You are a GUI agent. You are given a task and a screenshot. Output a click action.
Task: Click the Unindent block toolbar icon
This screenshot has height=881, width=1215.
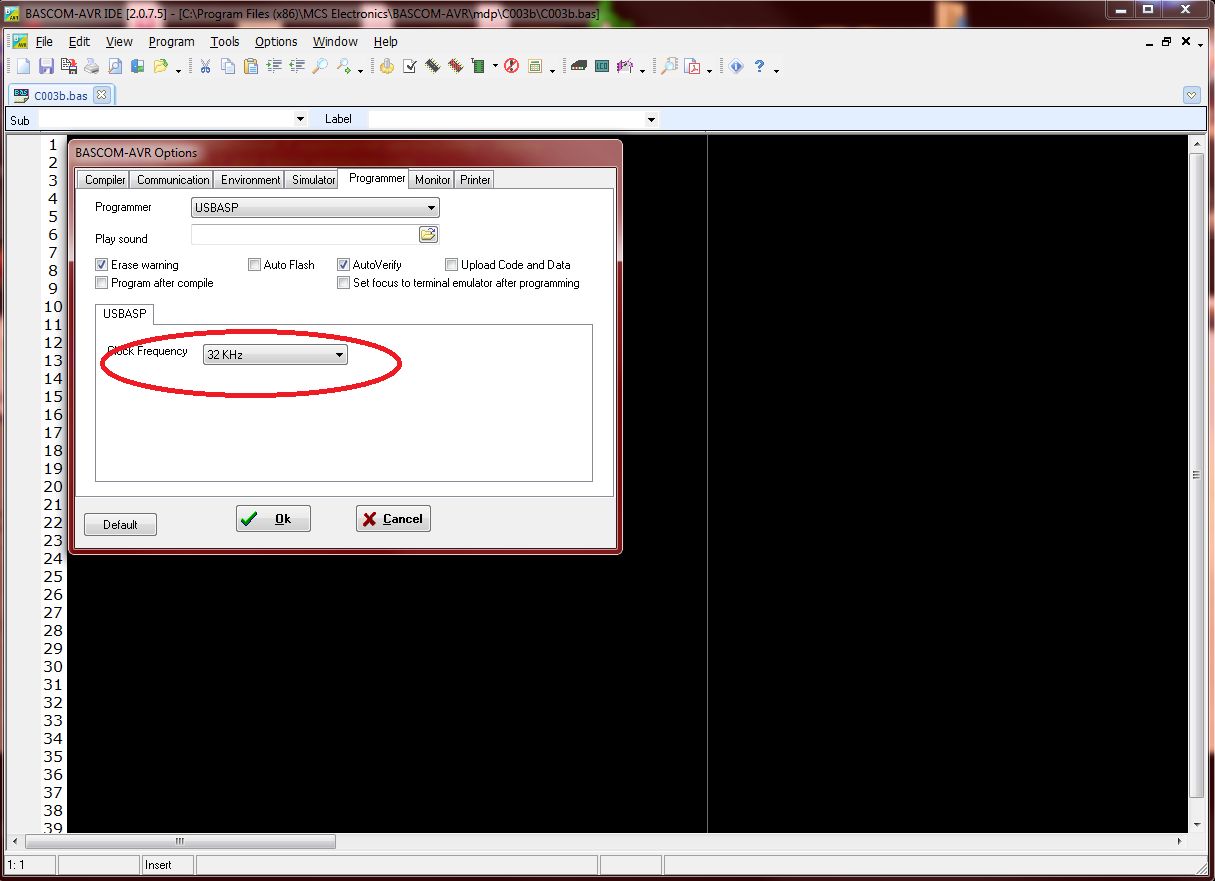click(297, 66)
